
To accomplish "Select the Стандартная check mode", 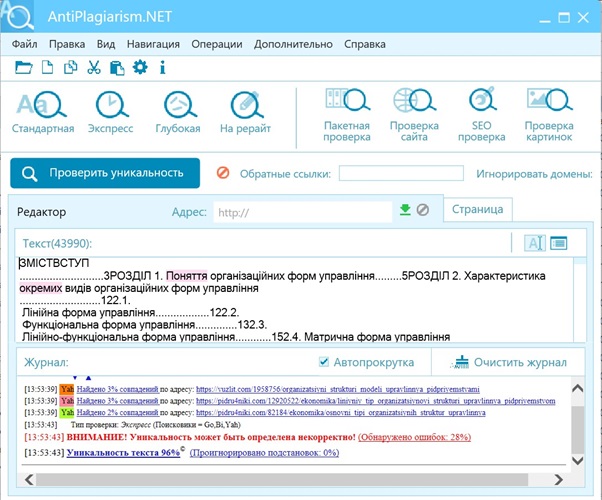I will point(43,113).
